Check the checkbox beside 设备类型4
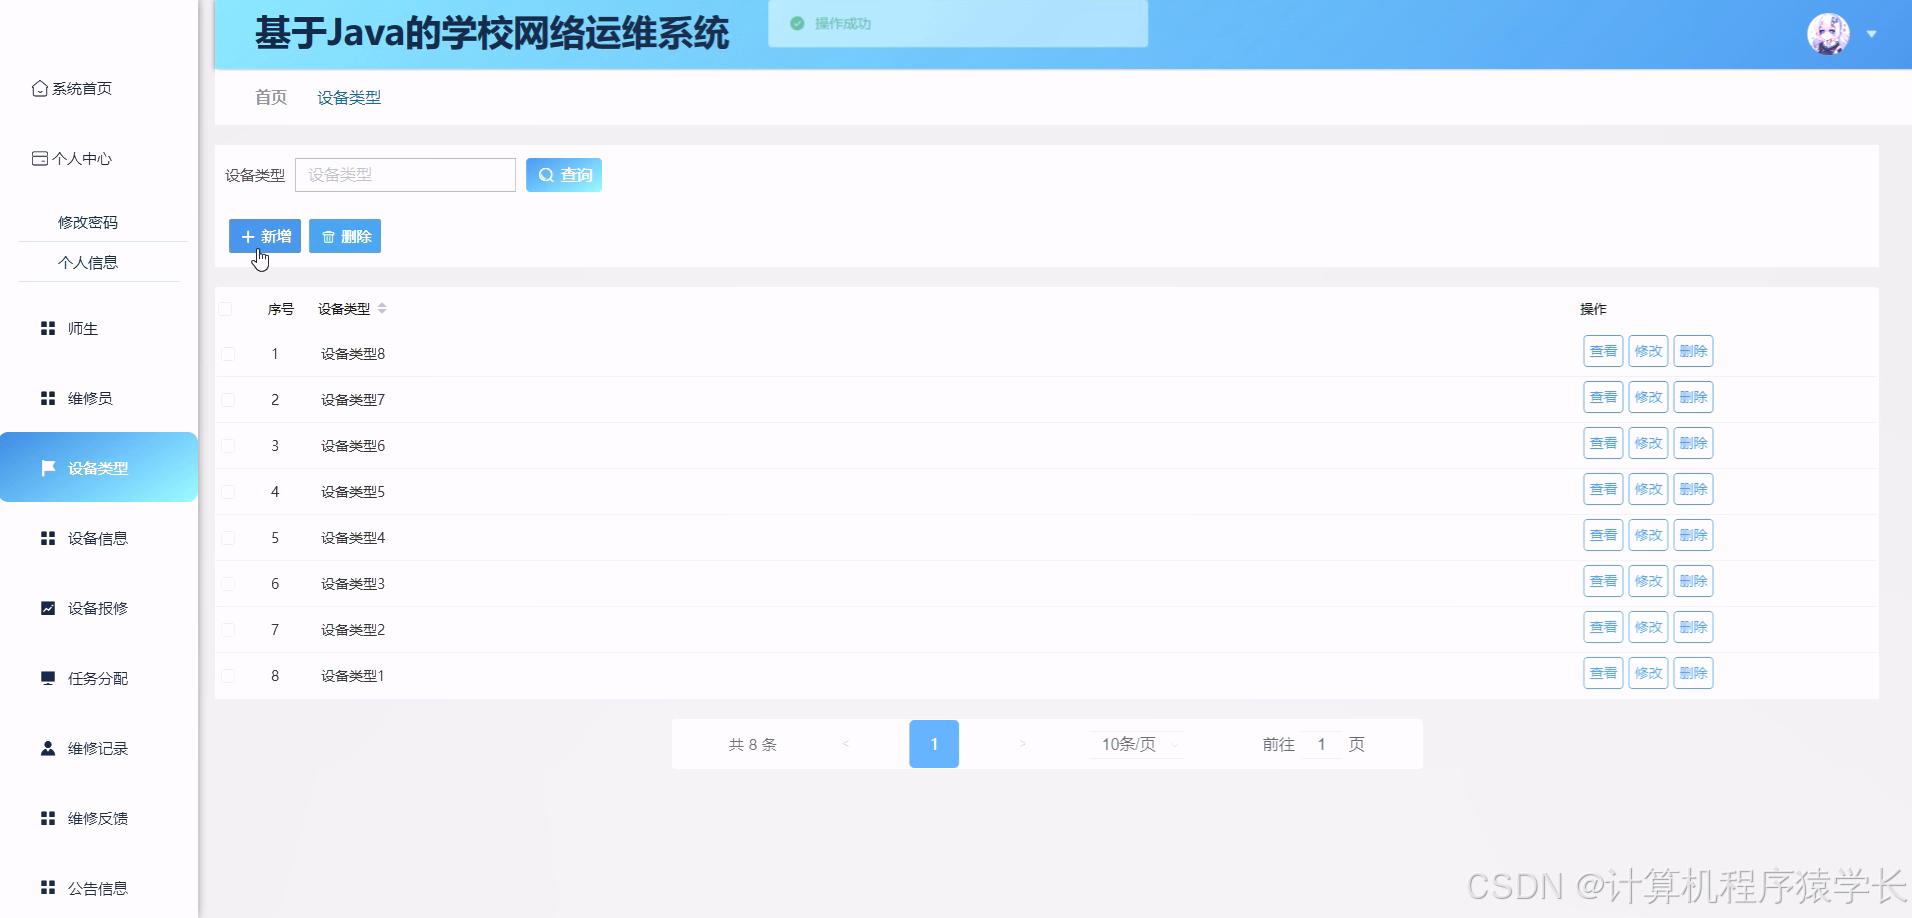This screenshot has height=918, width=1912. coord(228,537)
